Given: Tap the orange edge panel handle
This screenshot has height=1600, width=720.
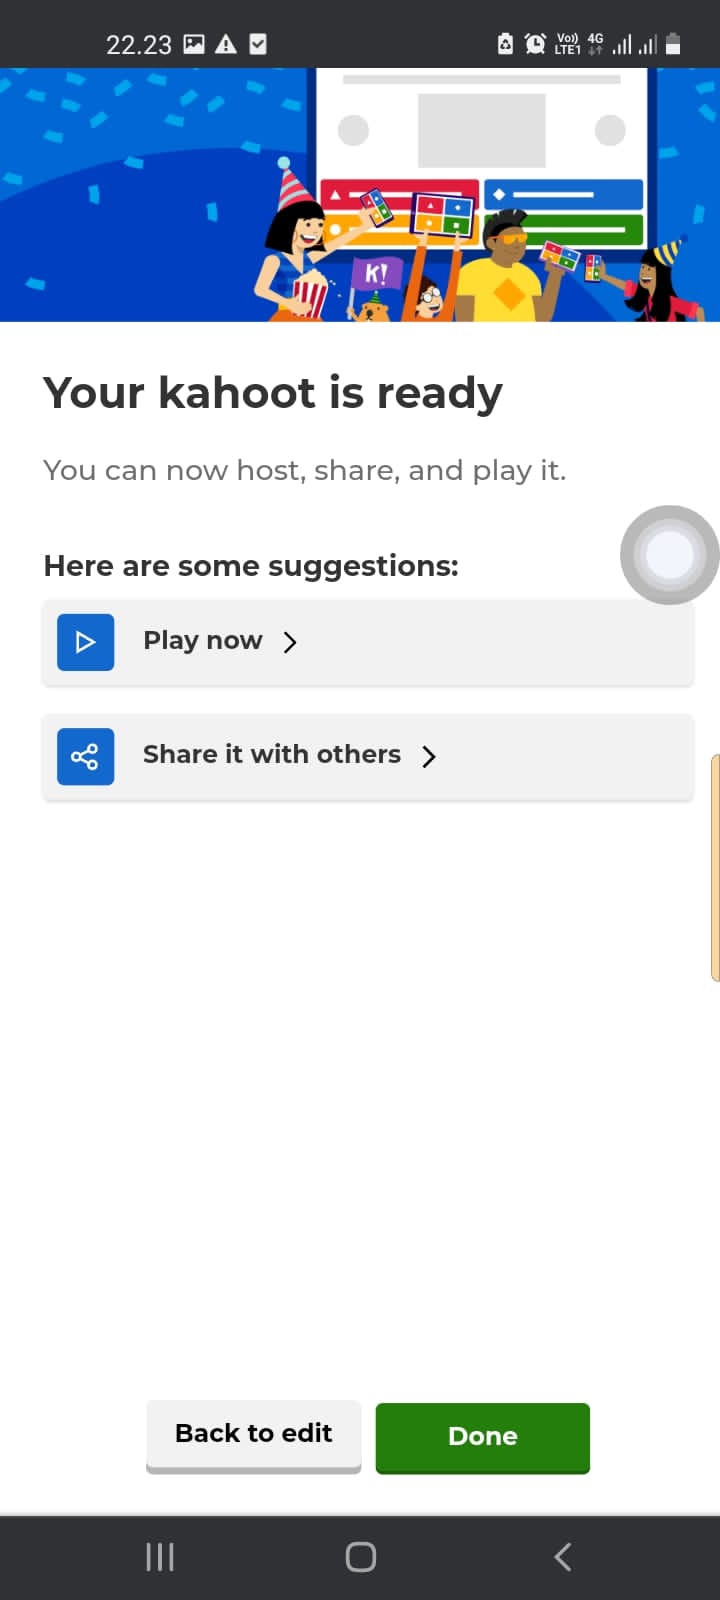Looking at the screenshot, I should tap(715, 868).
